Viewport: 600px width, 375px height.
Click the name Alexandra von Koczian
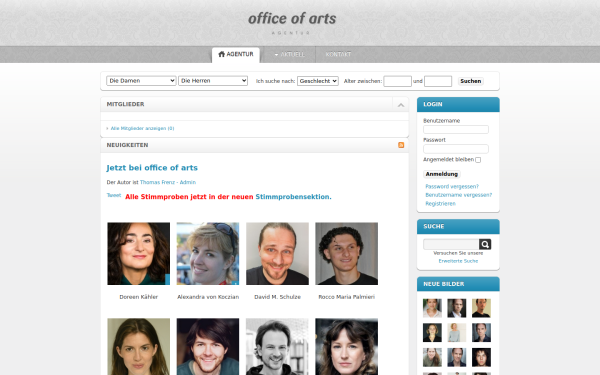pos(208,297)
